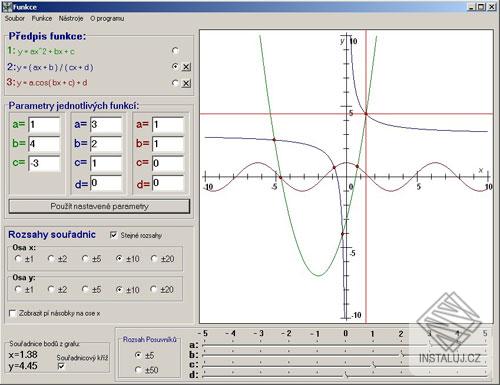Click the red c= field of function 3
The height and width of the screenshot is (385, 500).
(x=168, y=163)
